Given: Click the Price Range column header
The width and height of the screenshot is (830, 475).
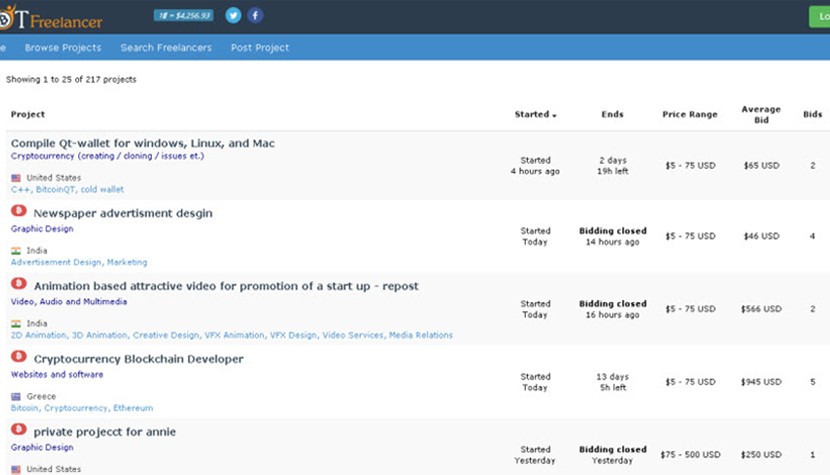Looking at the screenshot, I should (689, 115).
